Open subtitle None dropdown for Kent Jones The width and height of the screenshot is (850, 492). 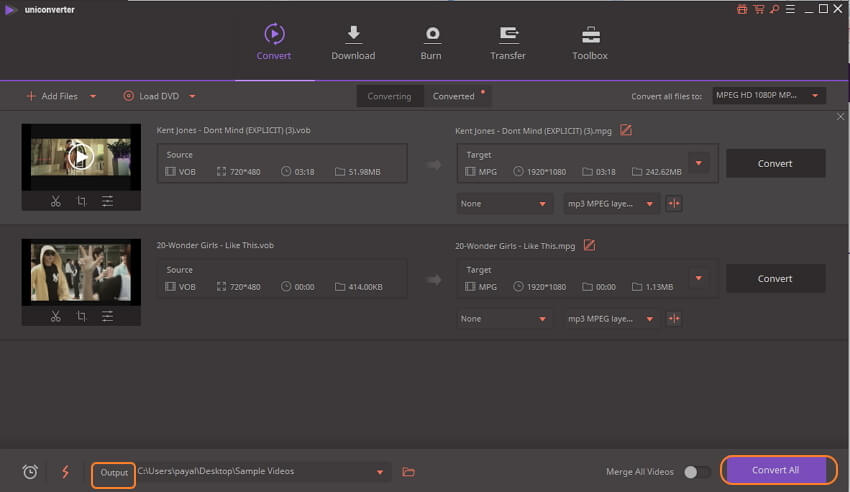[x=504, y=204]
